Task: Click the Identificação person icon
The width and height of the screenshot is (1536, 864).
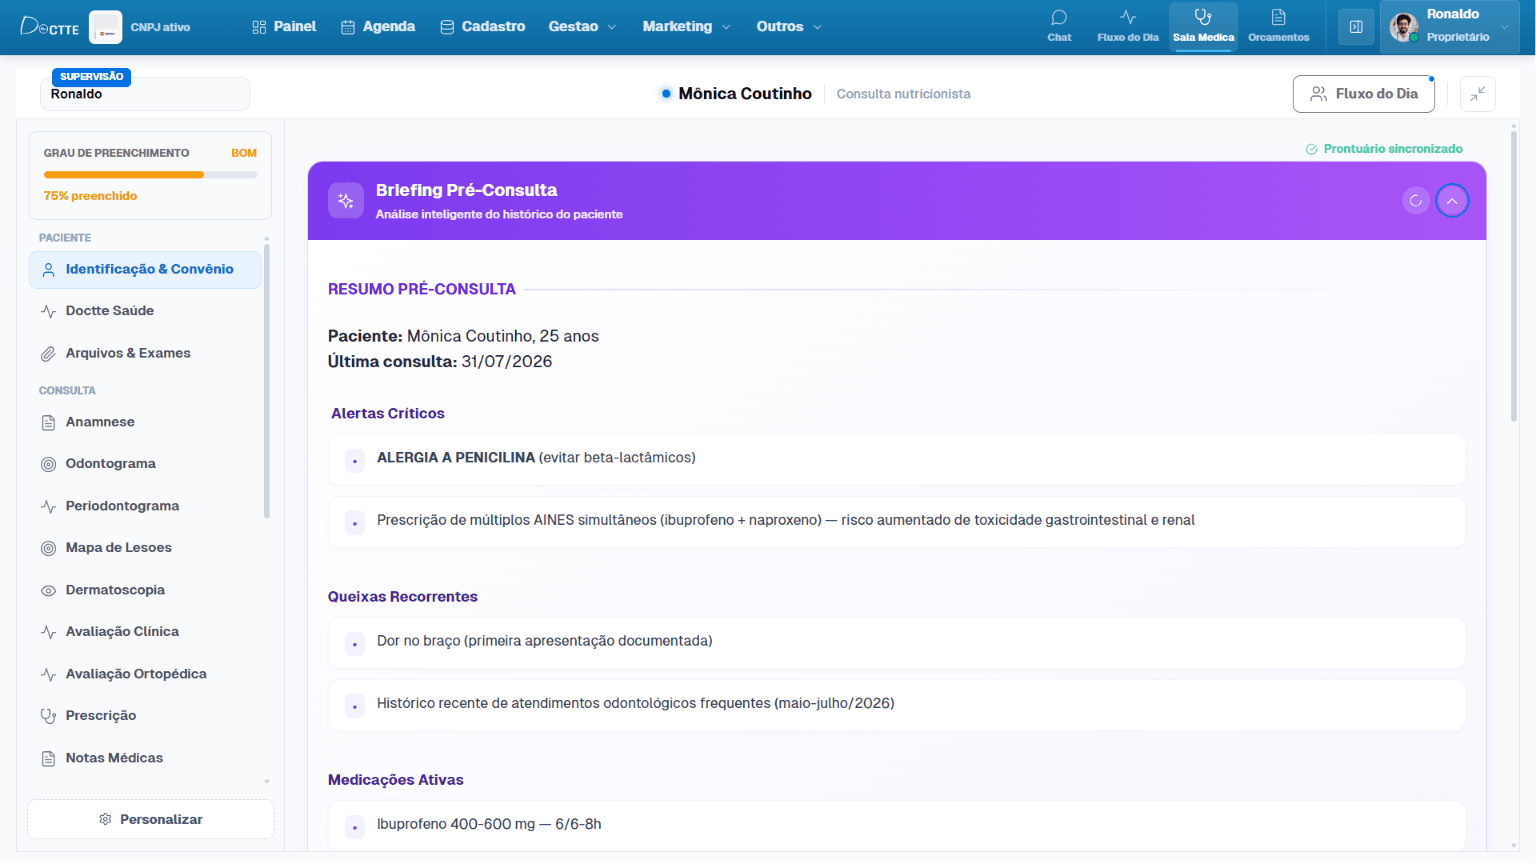Action: (48, 270)
